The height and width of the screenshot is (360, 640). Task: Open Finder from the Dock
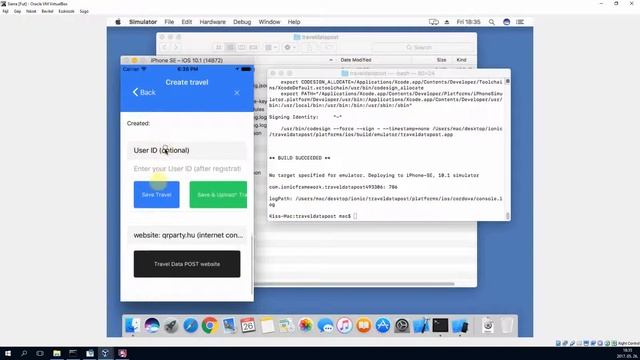pos(132,325)
